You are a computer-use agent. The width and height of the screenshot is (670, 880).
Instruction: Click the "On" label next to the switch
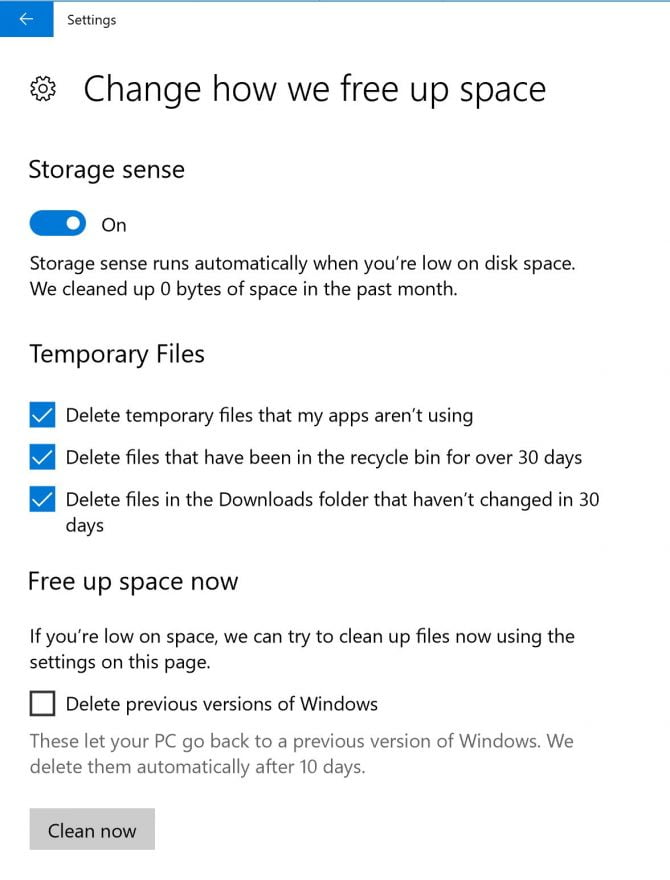coord(114,225)
